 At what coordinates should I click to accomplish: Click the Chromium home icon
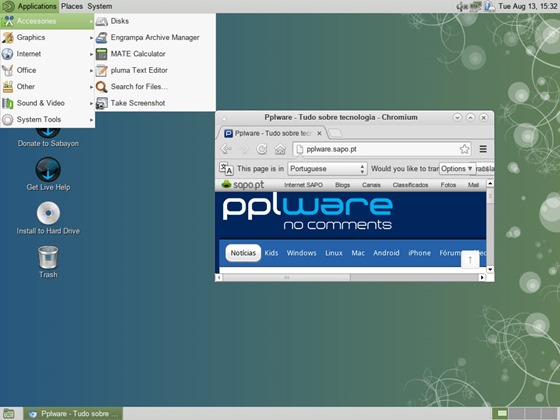[x=280, y=149]
